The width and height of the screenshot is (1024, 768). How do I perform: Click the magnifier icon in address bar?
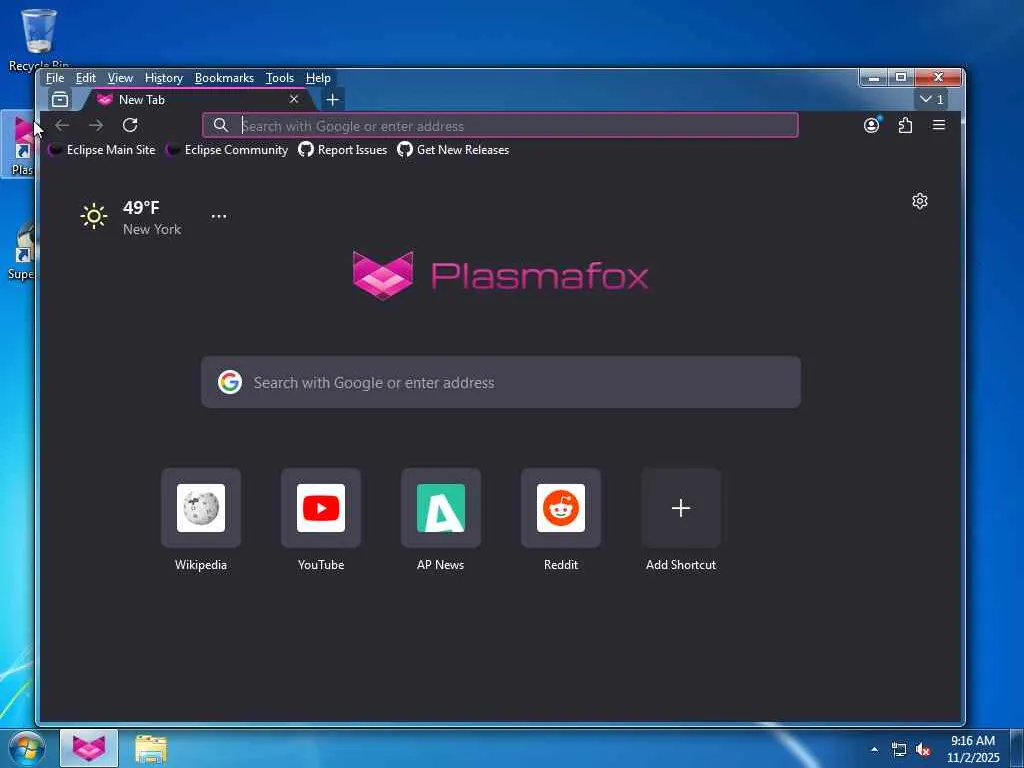point(221,125)
